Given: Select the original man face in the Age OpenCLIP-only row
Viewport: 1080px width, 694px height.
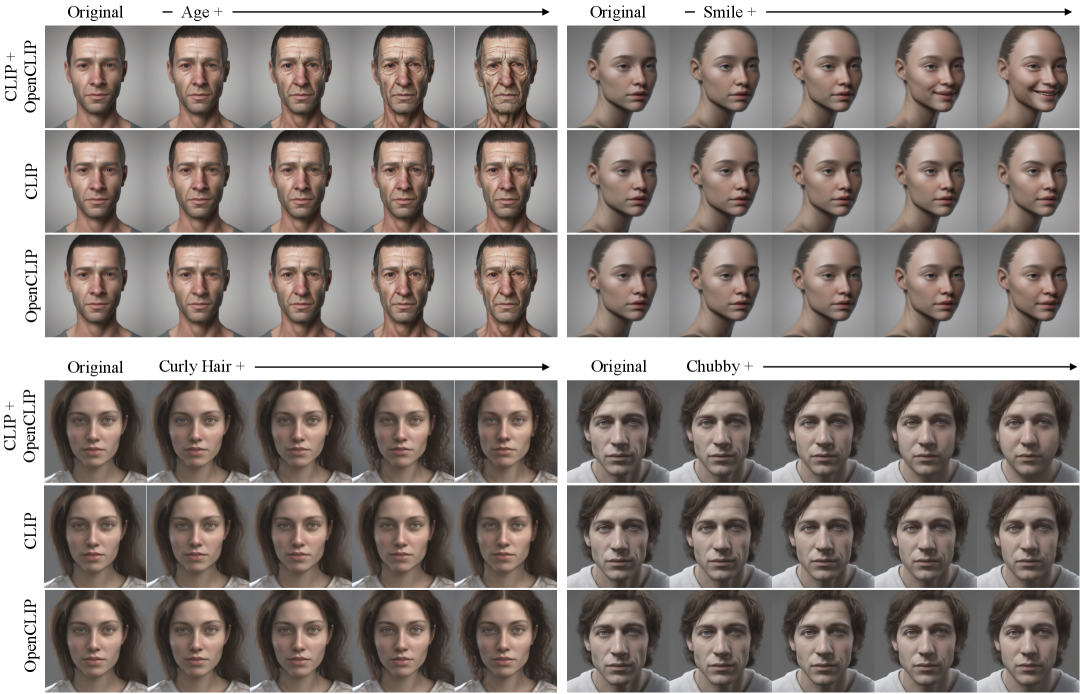Looking at the screenshot, I should click(96, 286).
